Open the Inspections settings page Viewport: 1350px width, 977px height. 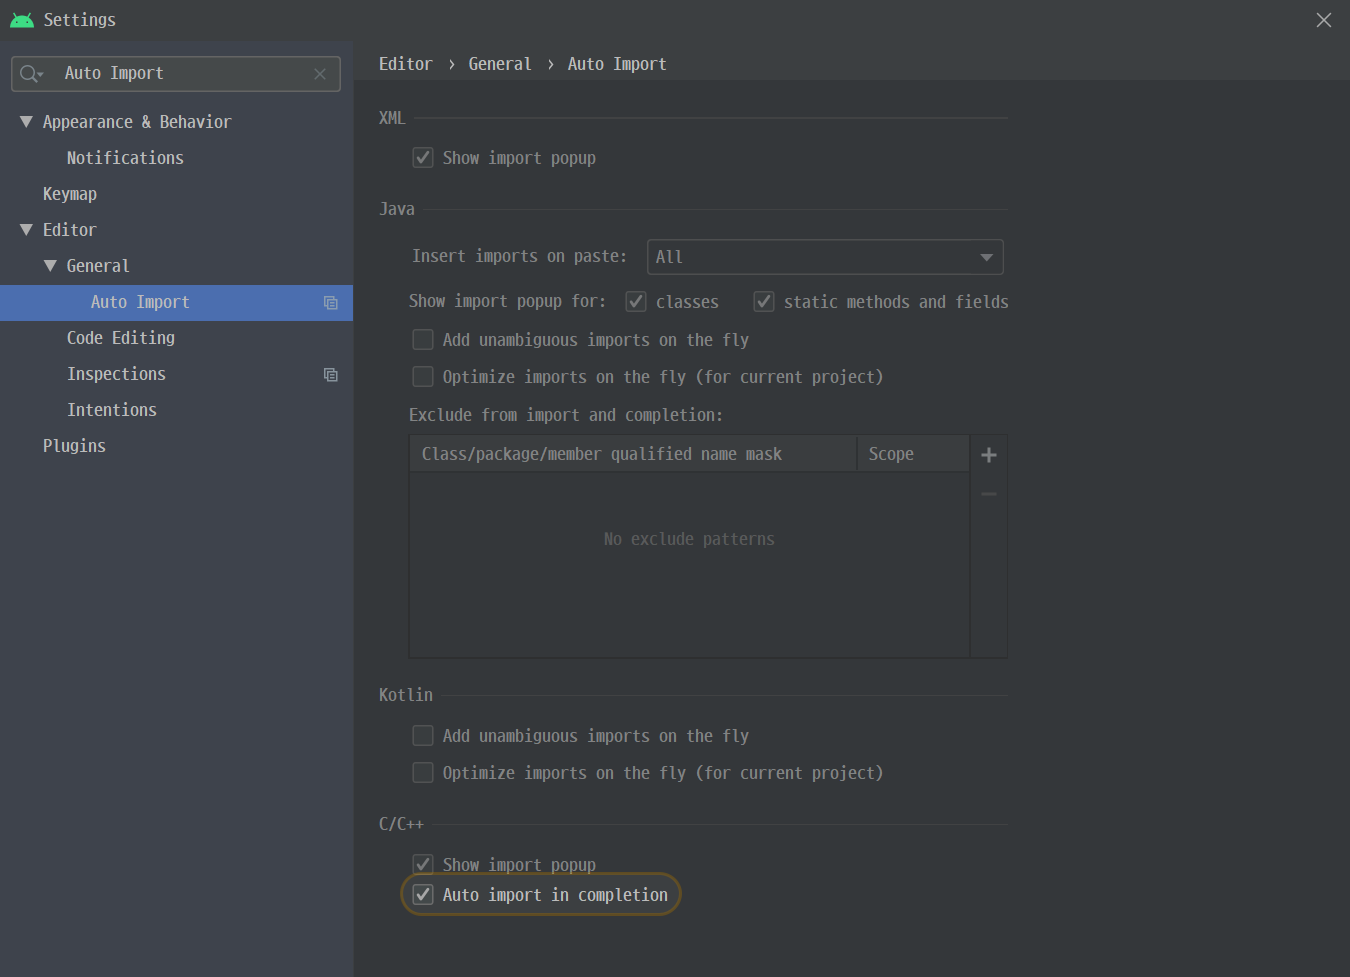click(116, 374)
